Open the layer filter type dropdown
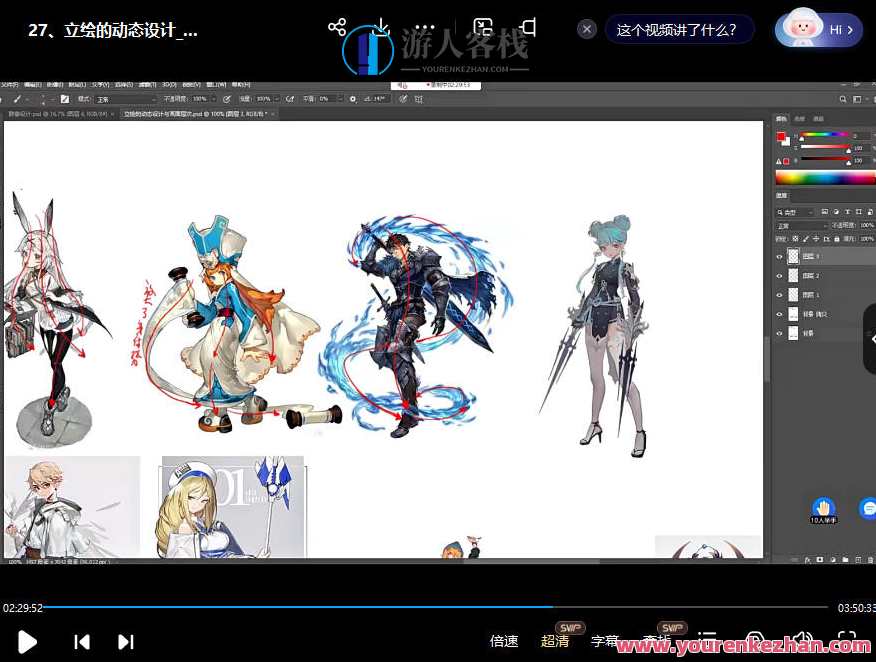The image size is (876, 662). 795,213
